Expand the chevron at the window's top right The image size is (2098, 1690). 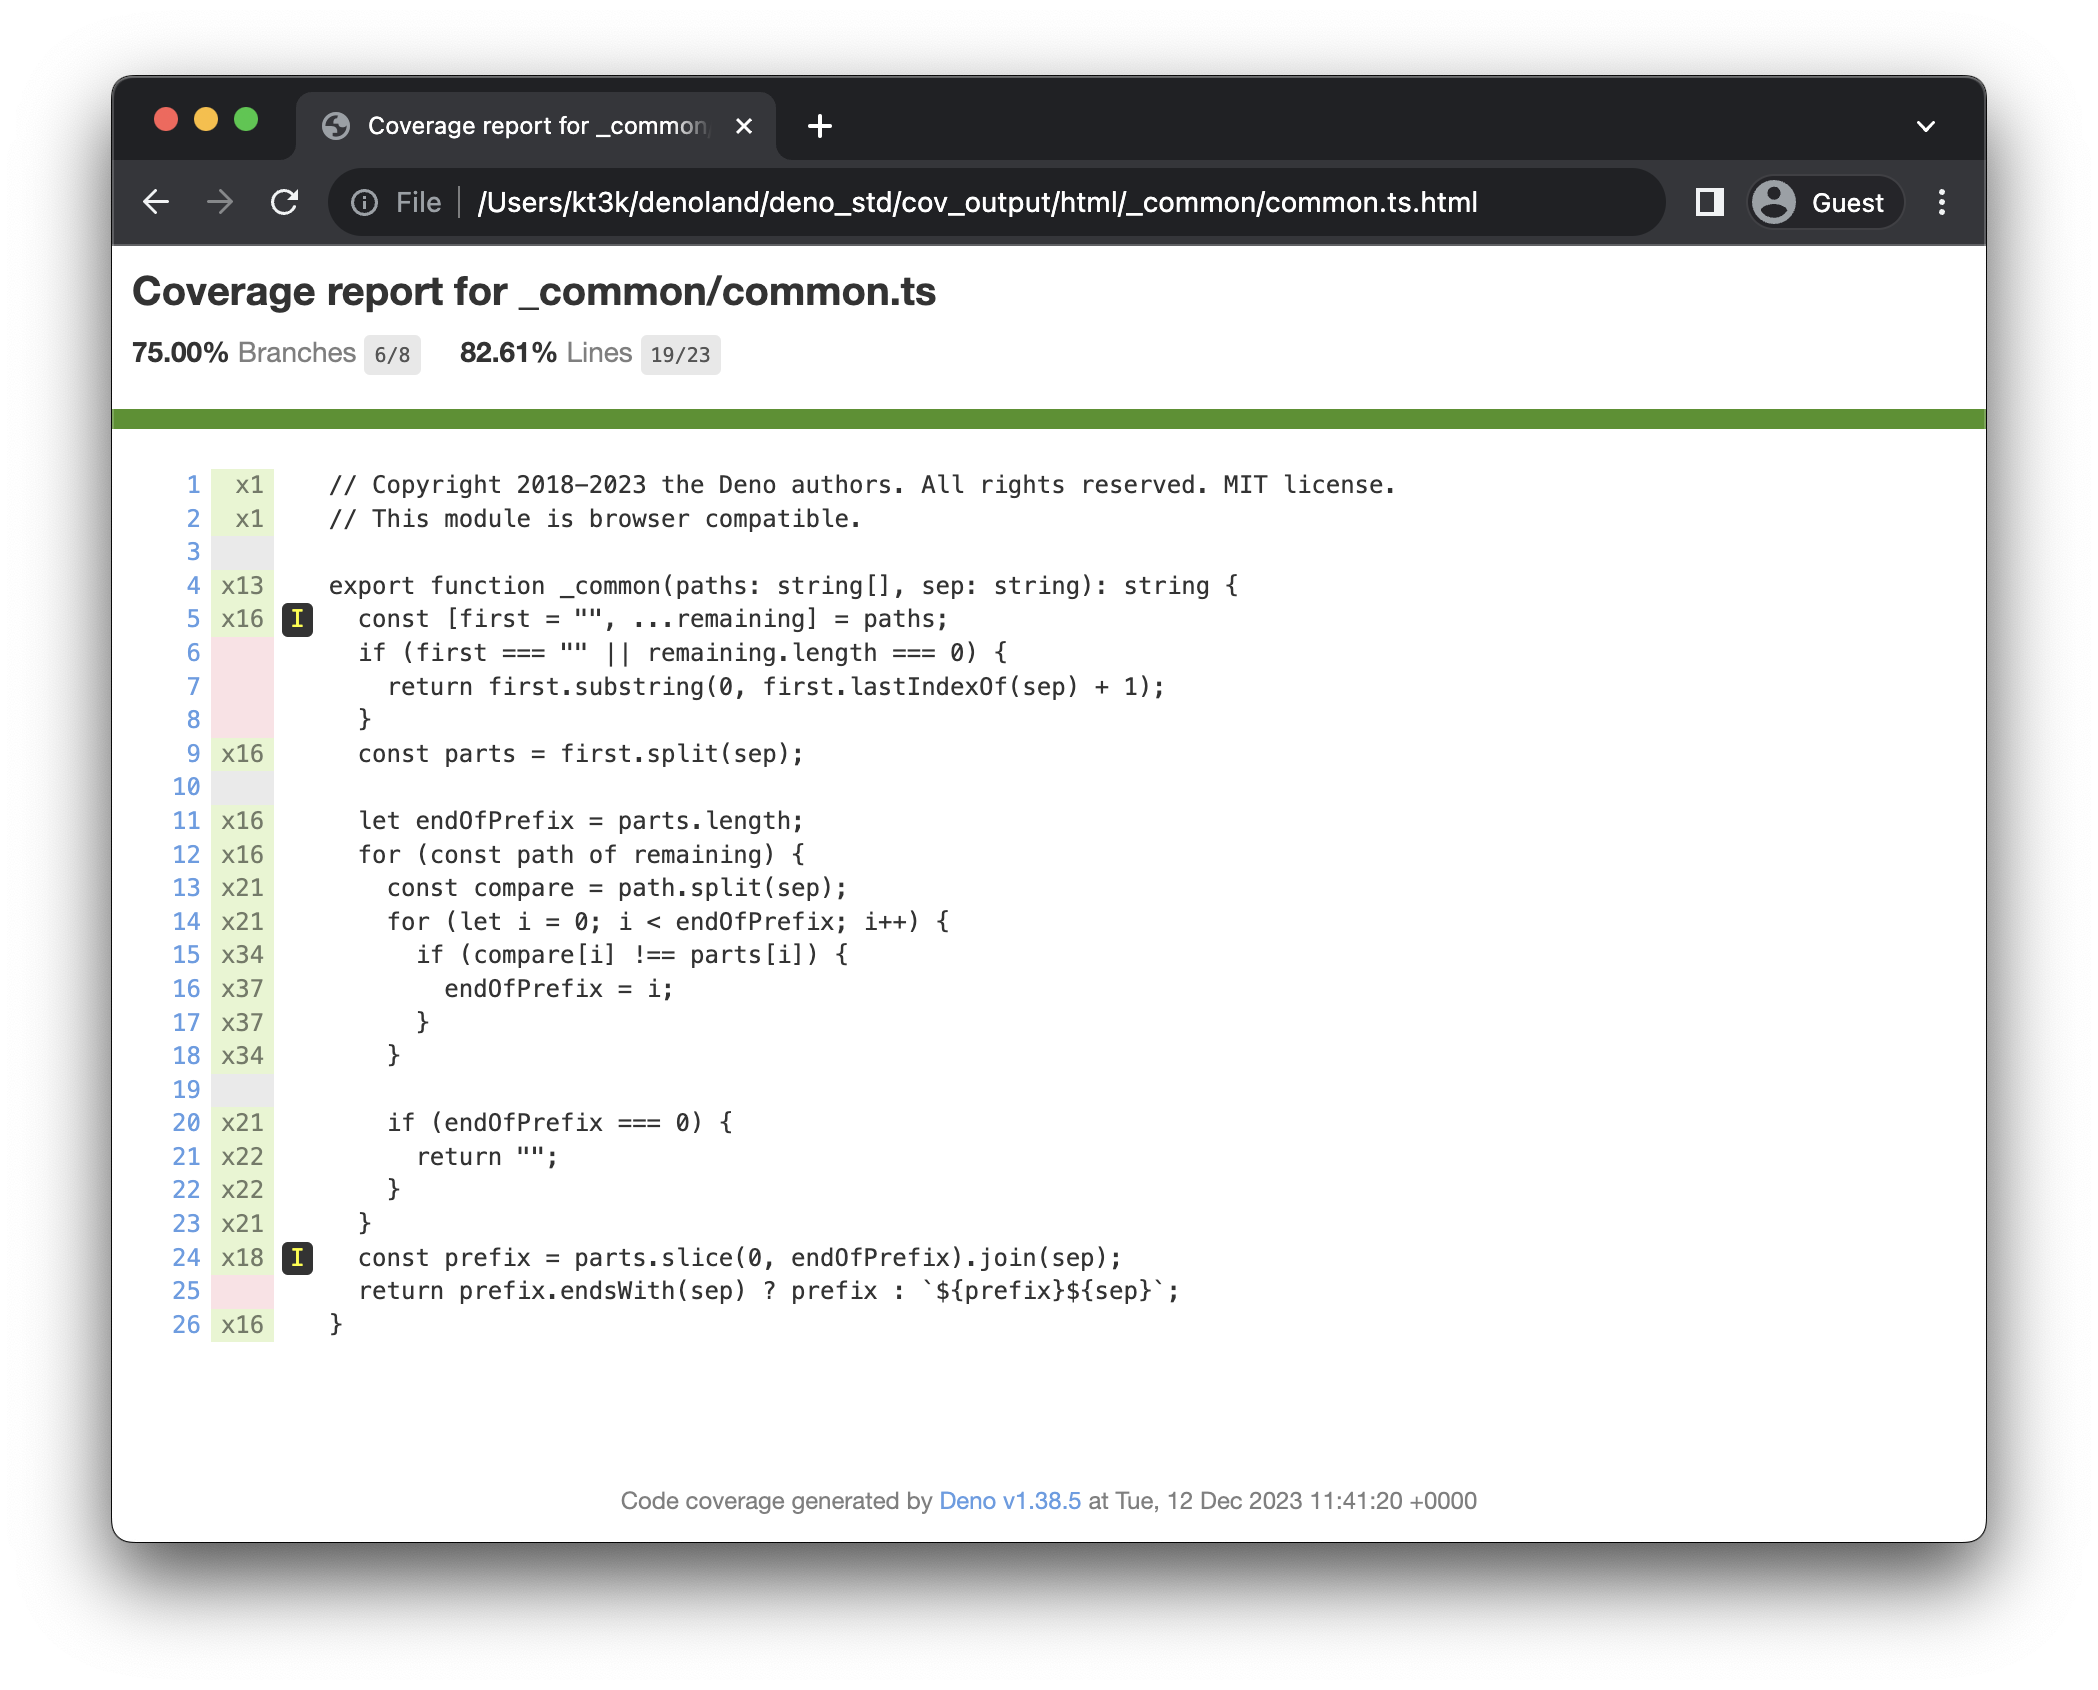[x=1925, y=125]
